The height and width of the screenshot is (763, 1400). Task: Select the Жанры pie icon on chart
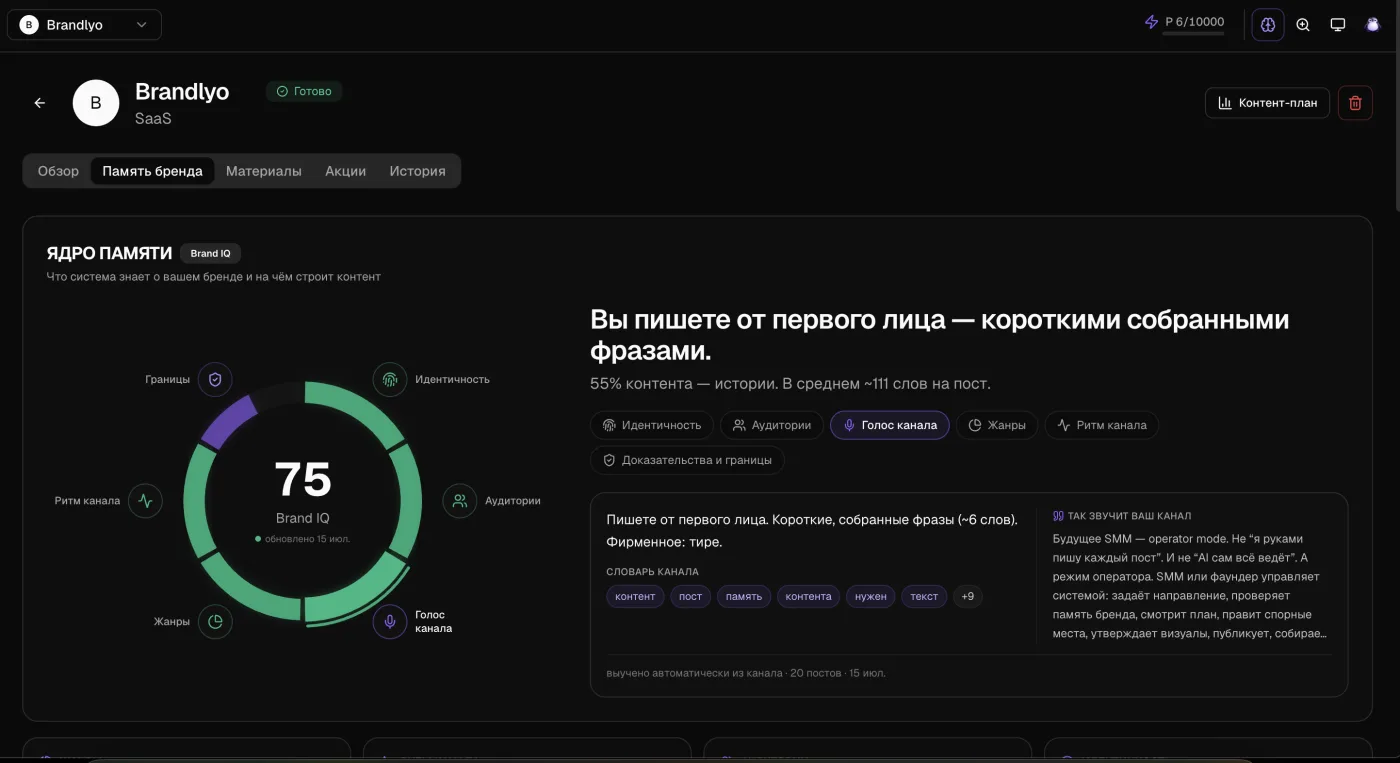(215, 622)
